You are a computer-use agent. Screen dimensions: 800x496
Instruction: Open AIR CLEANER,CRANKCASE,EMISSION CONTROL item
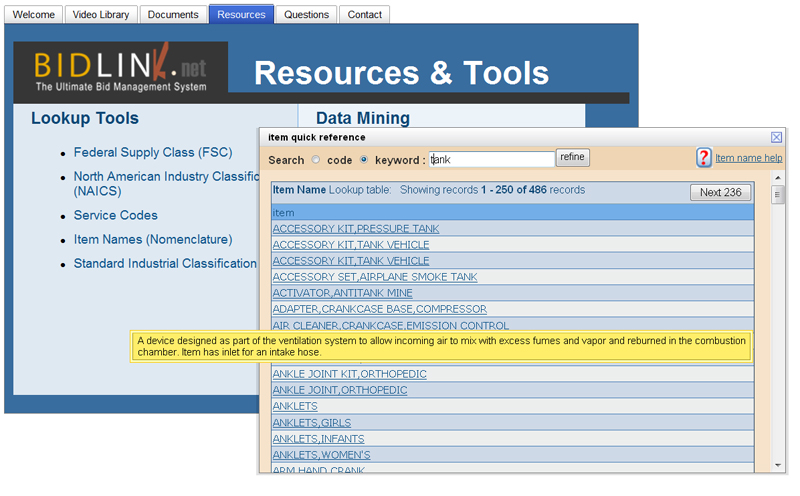pos(391,326)
